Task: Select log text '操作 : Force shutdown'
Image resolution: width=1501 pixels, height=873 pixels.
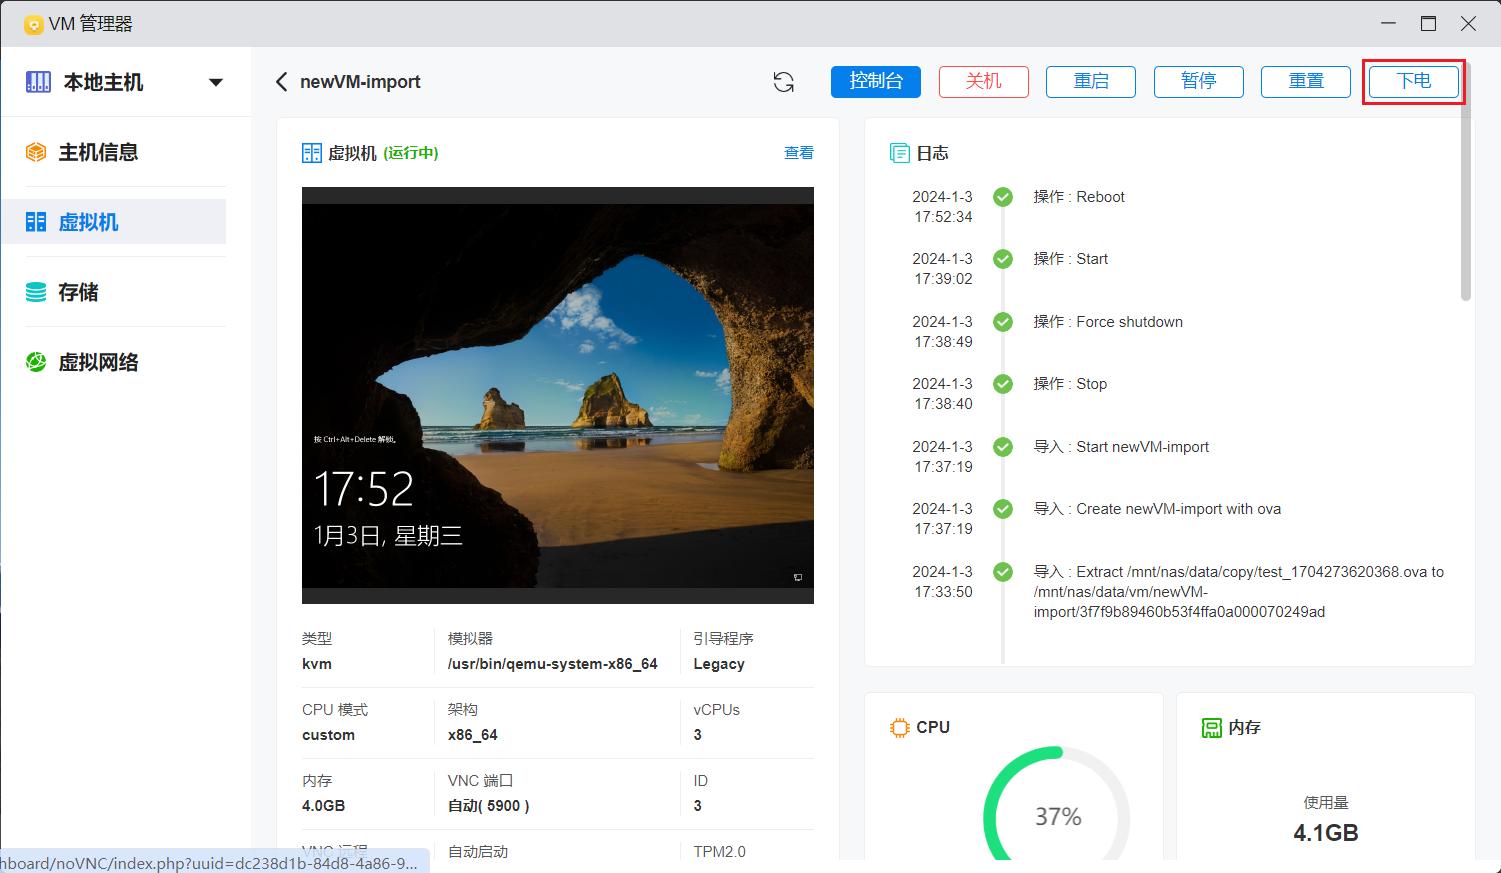Action: (1108, 322)
